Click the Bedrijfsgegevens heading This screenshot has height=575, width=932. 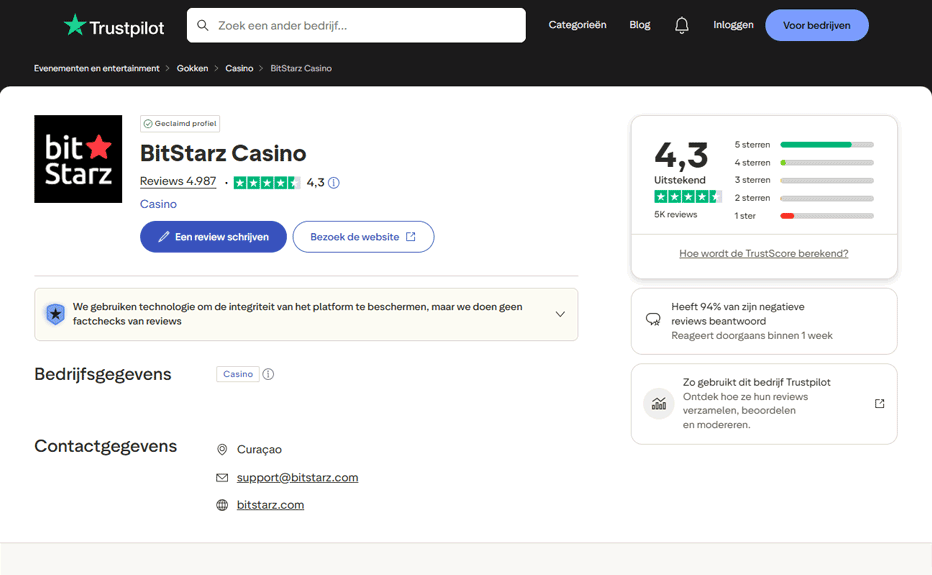coord(103,374)
